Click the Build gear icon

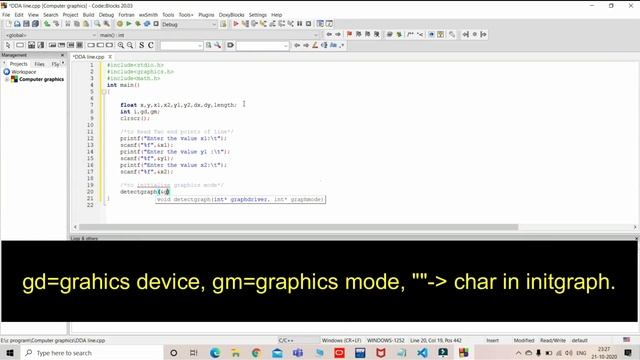(120, 24)
